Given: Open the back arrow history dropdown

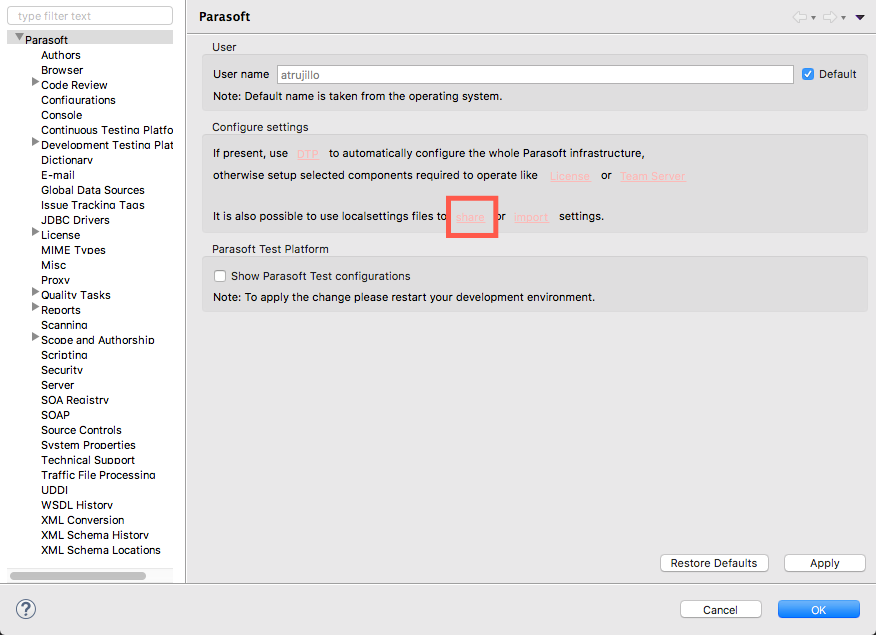Looking at the screenshot, I should coord(813,18).
